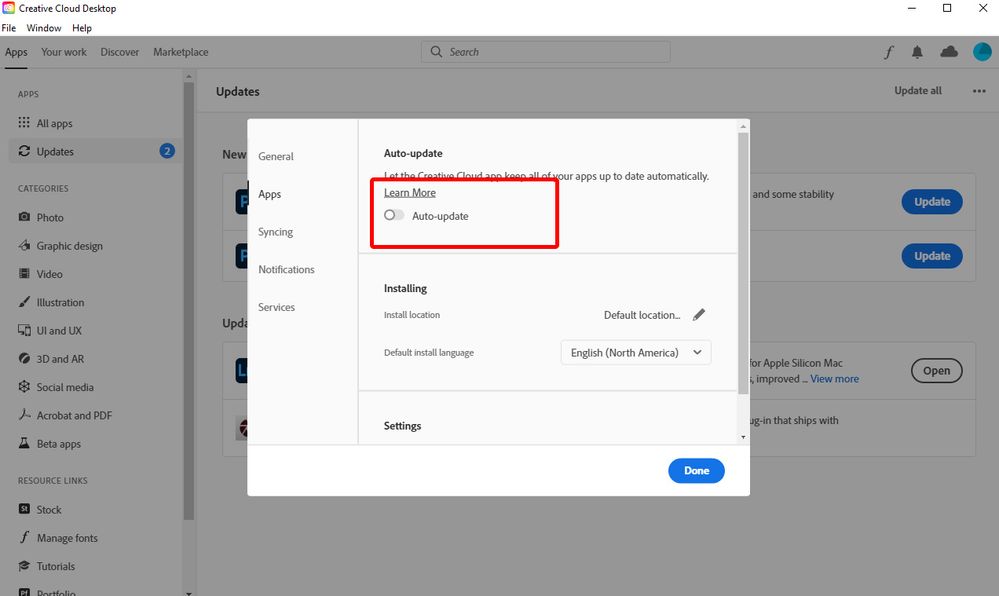999x596 pixels.
Task: Open the account profile avatar
Action: [982, 52]
